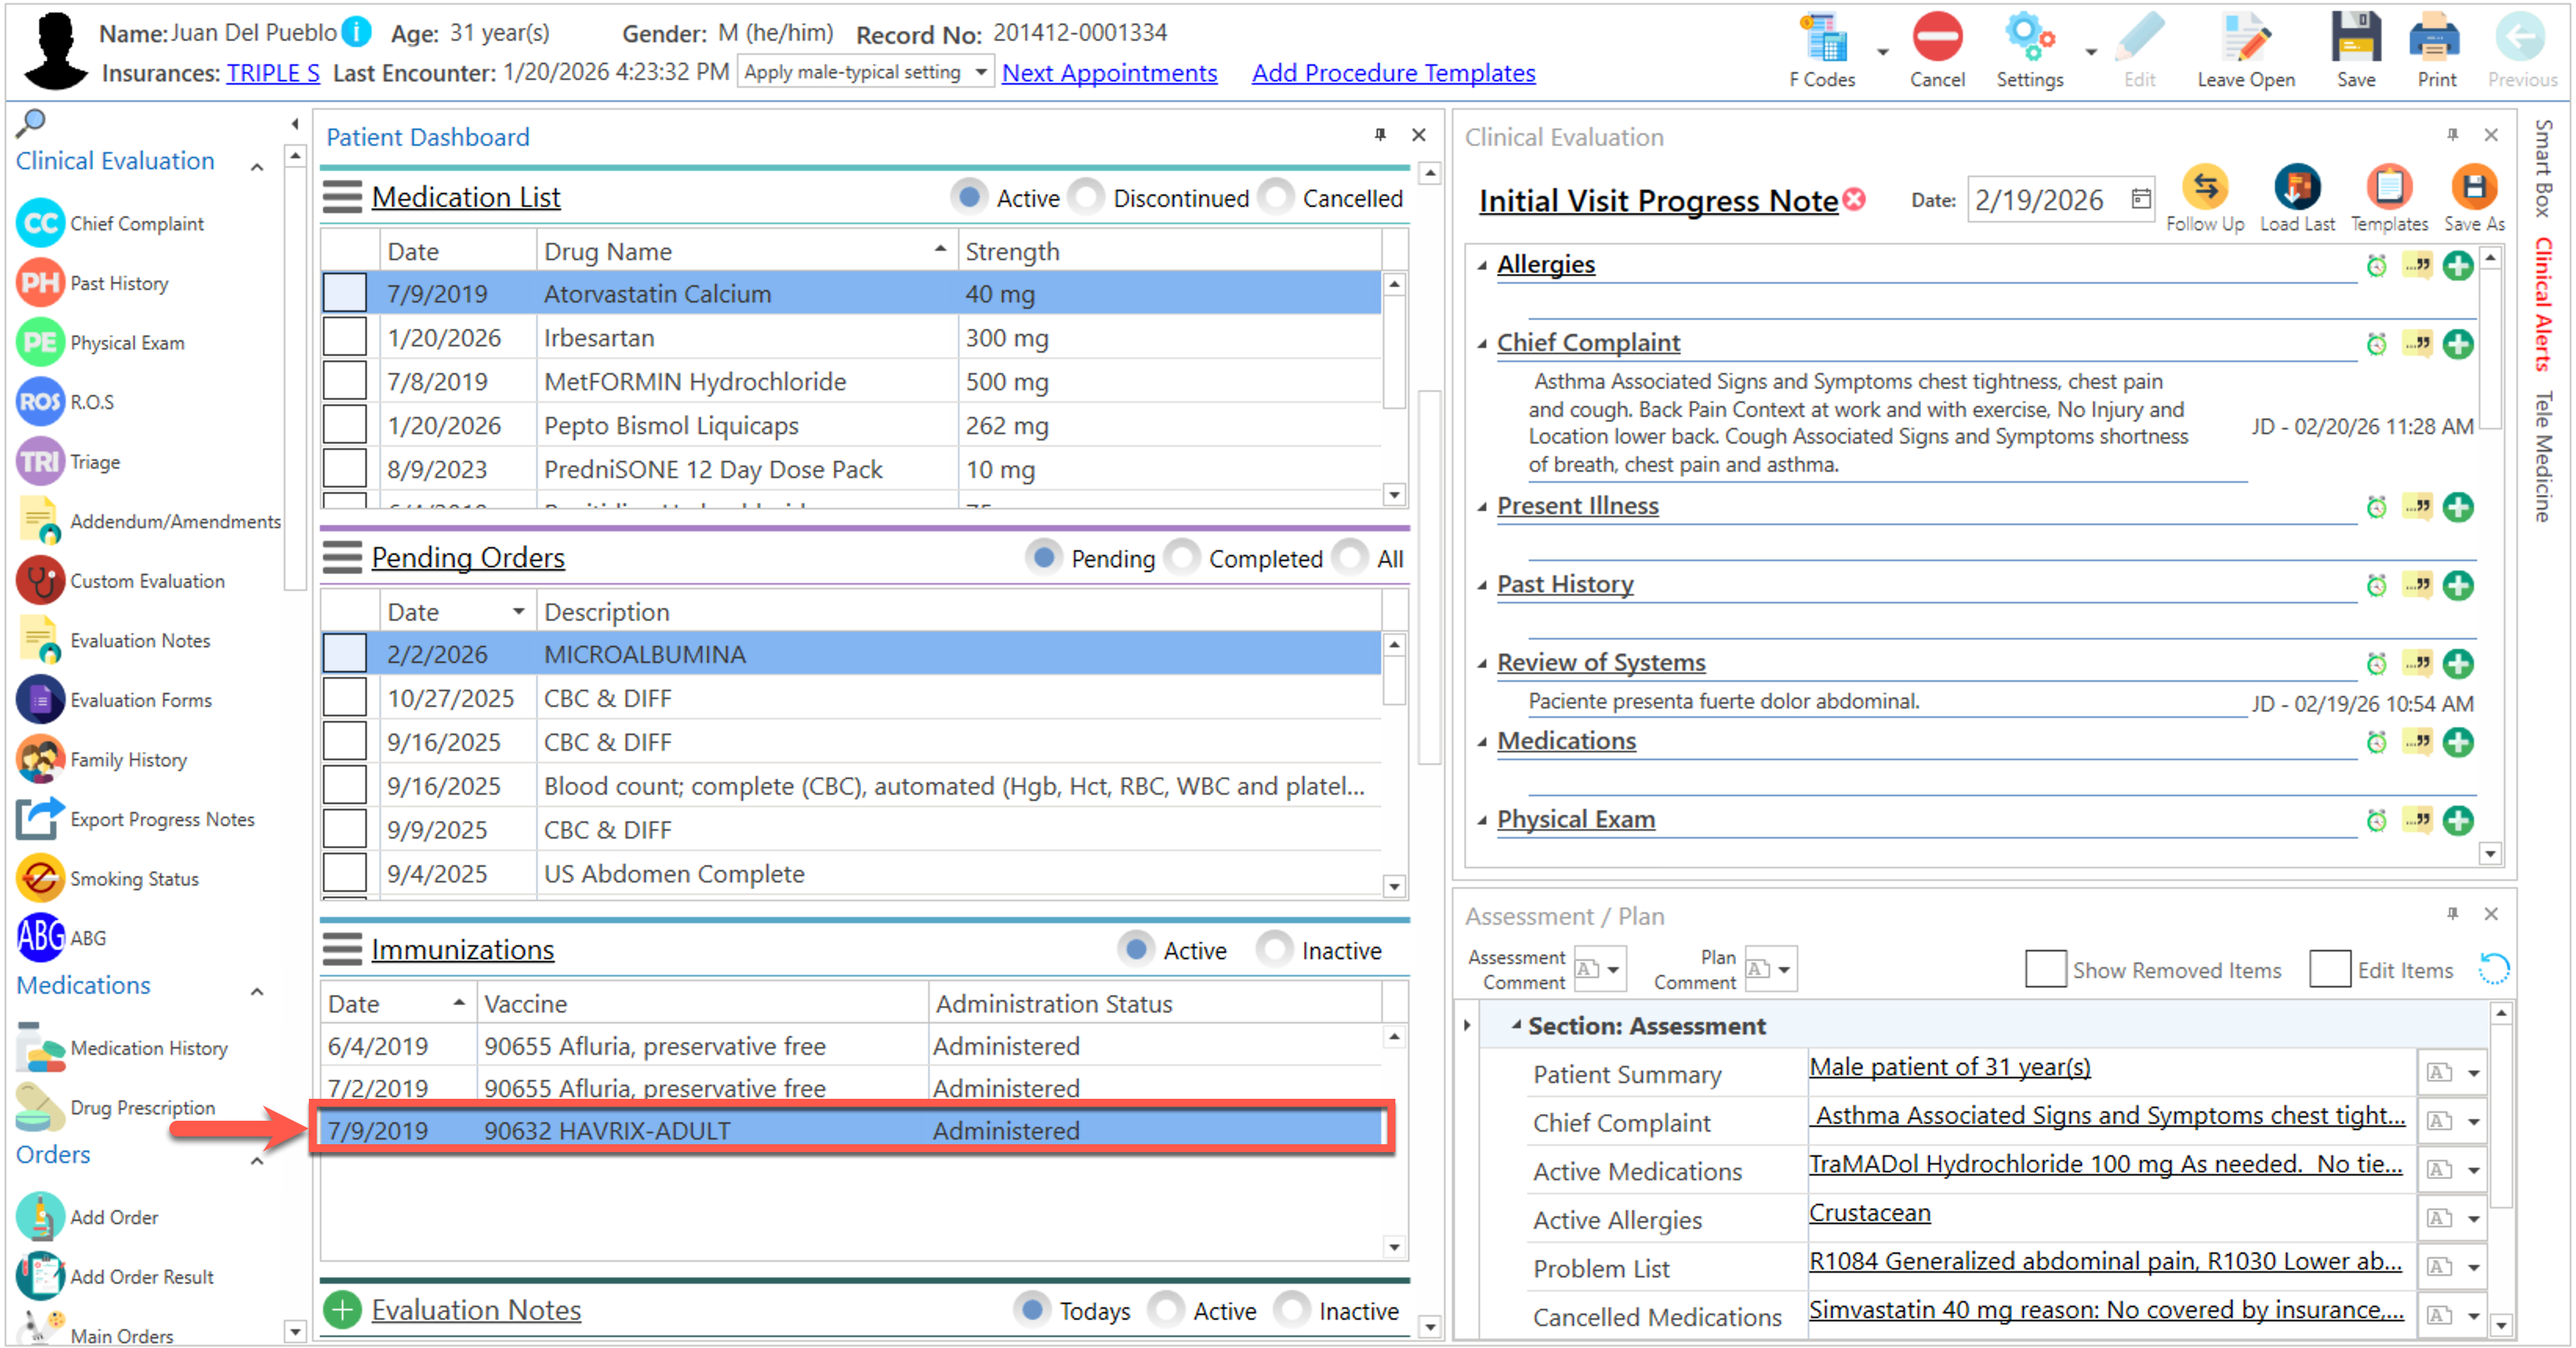2576x1348 pixels.
Task: Open the Assessment Comment dropdown
Action: [1614, 969]
